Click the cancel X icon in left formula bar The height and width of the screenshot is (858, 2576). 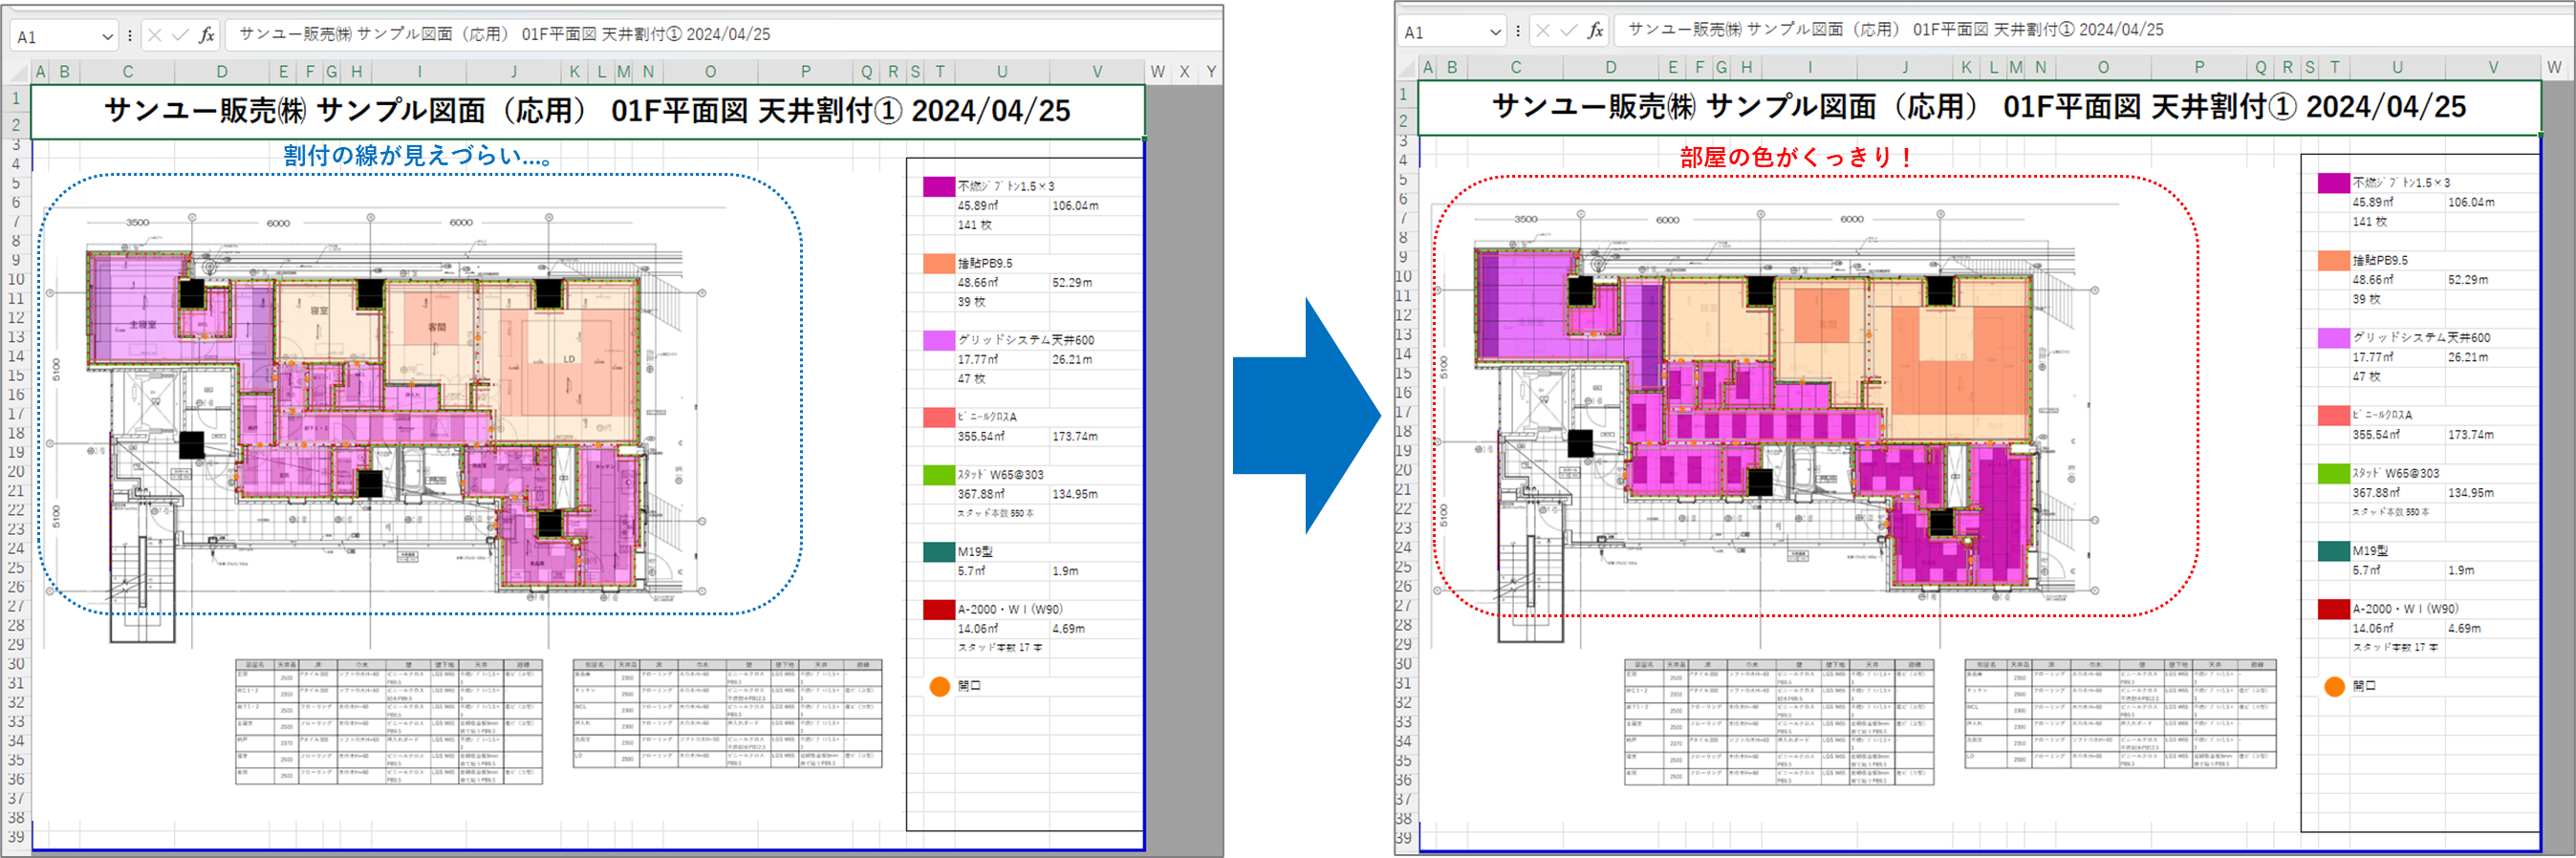(x=154, y=35)
